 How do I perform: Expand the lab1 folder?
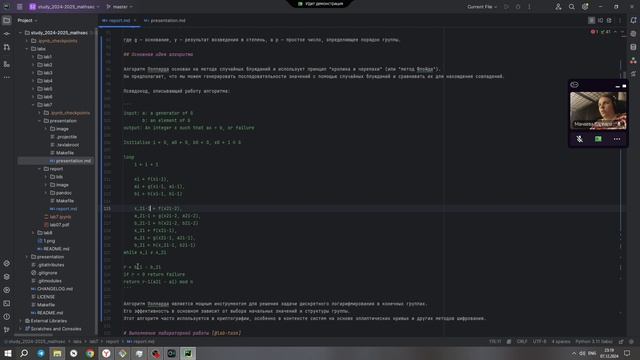click(33, 57)
